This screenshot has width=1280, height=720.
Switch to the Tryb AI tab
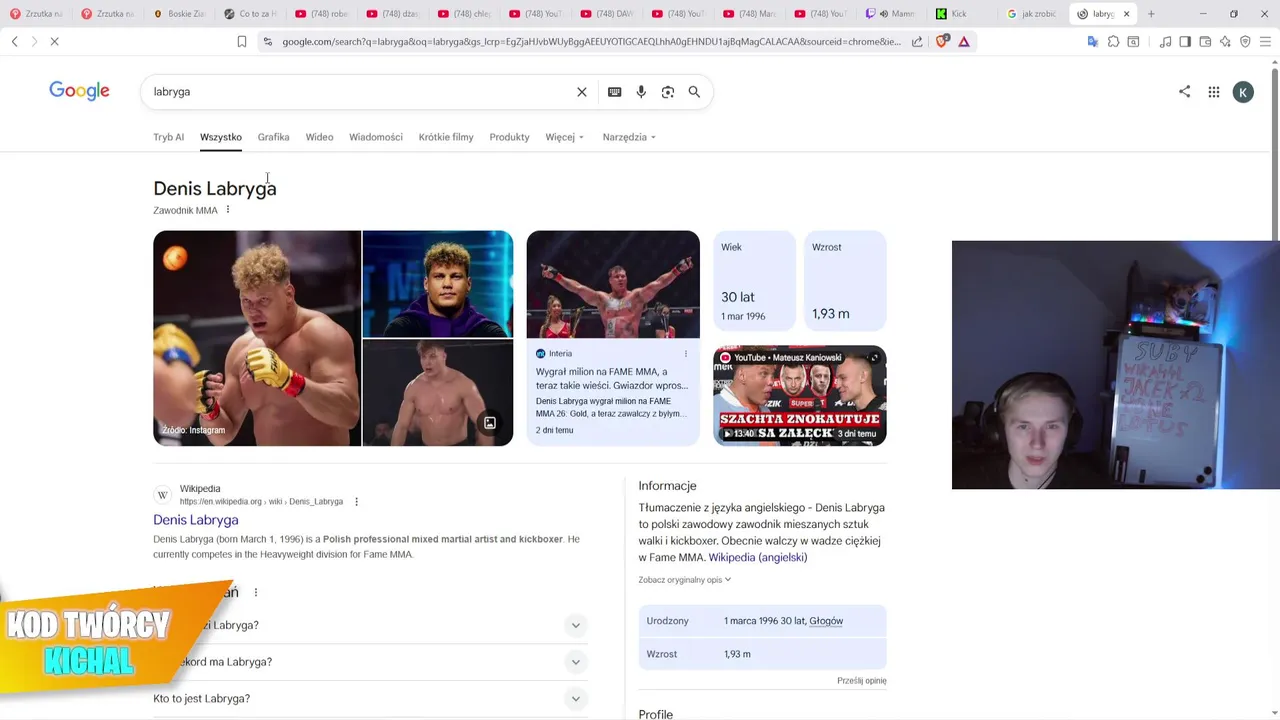coord(168,137)
